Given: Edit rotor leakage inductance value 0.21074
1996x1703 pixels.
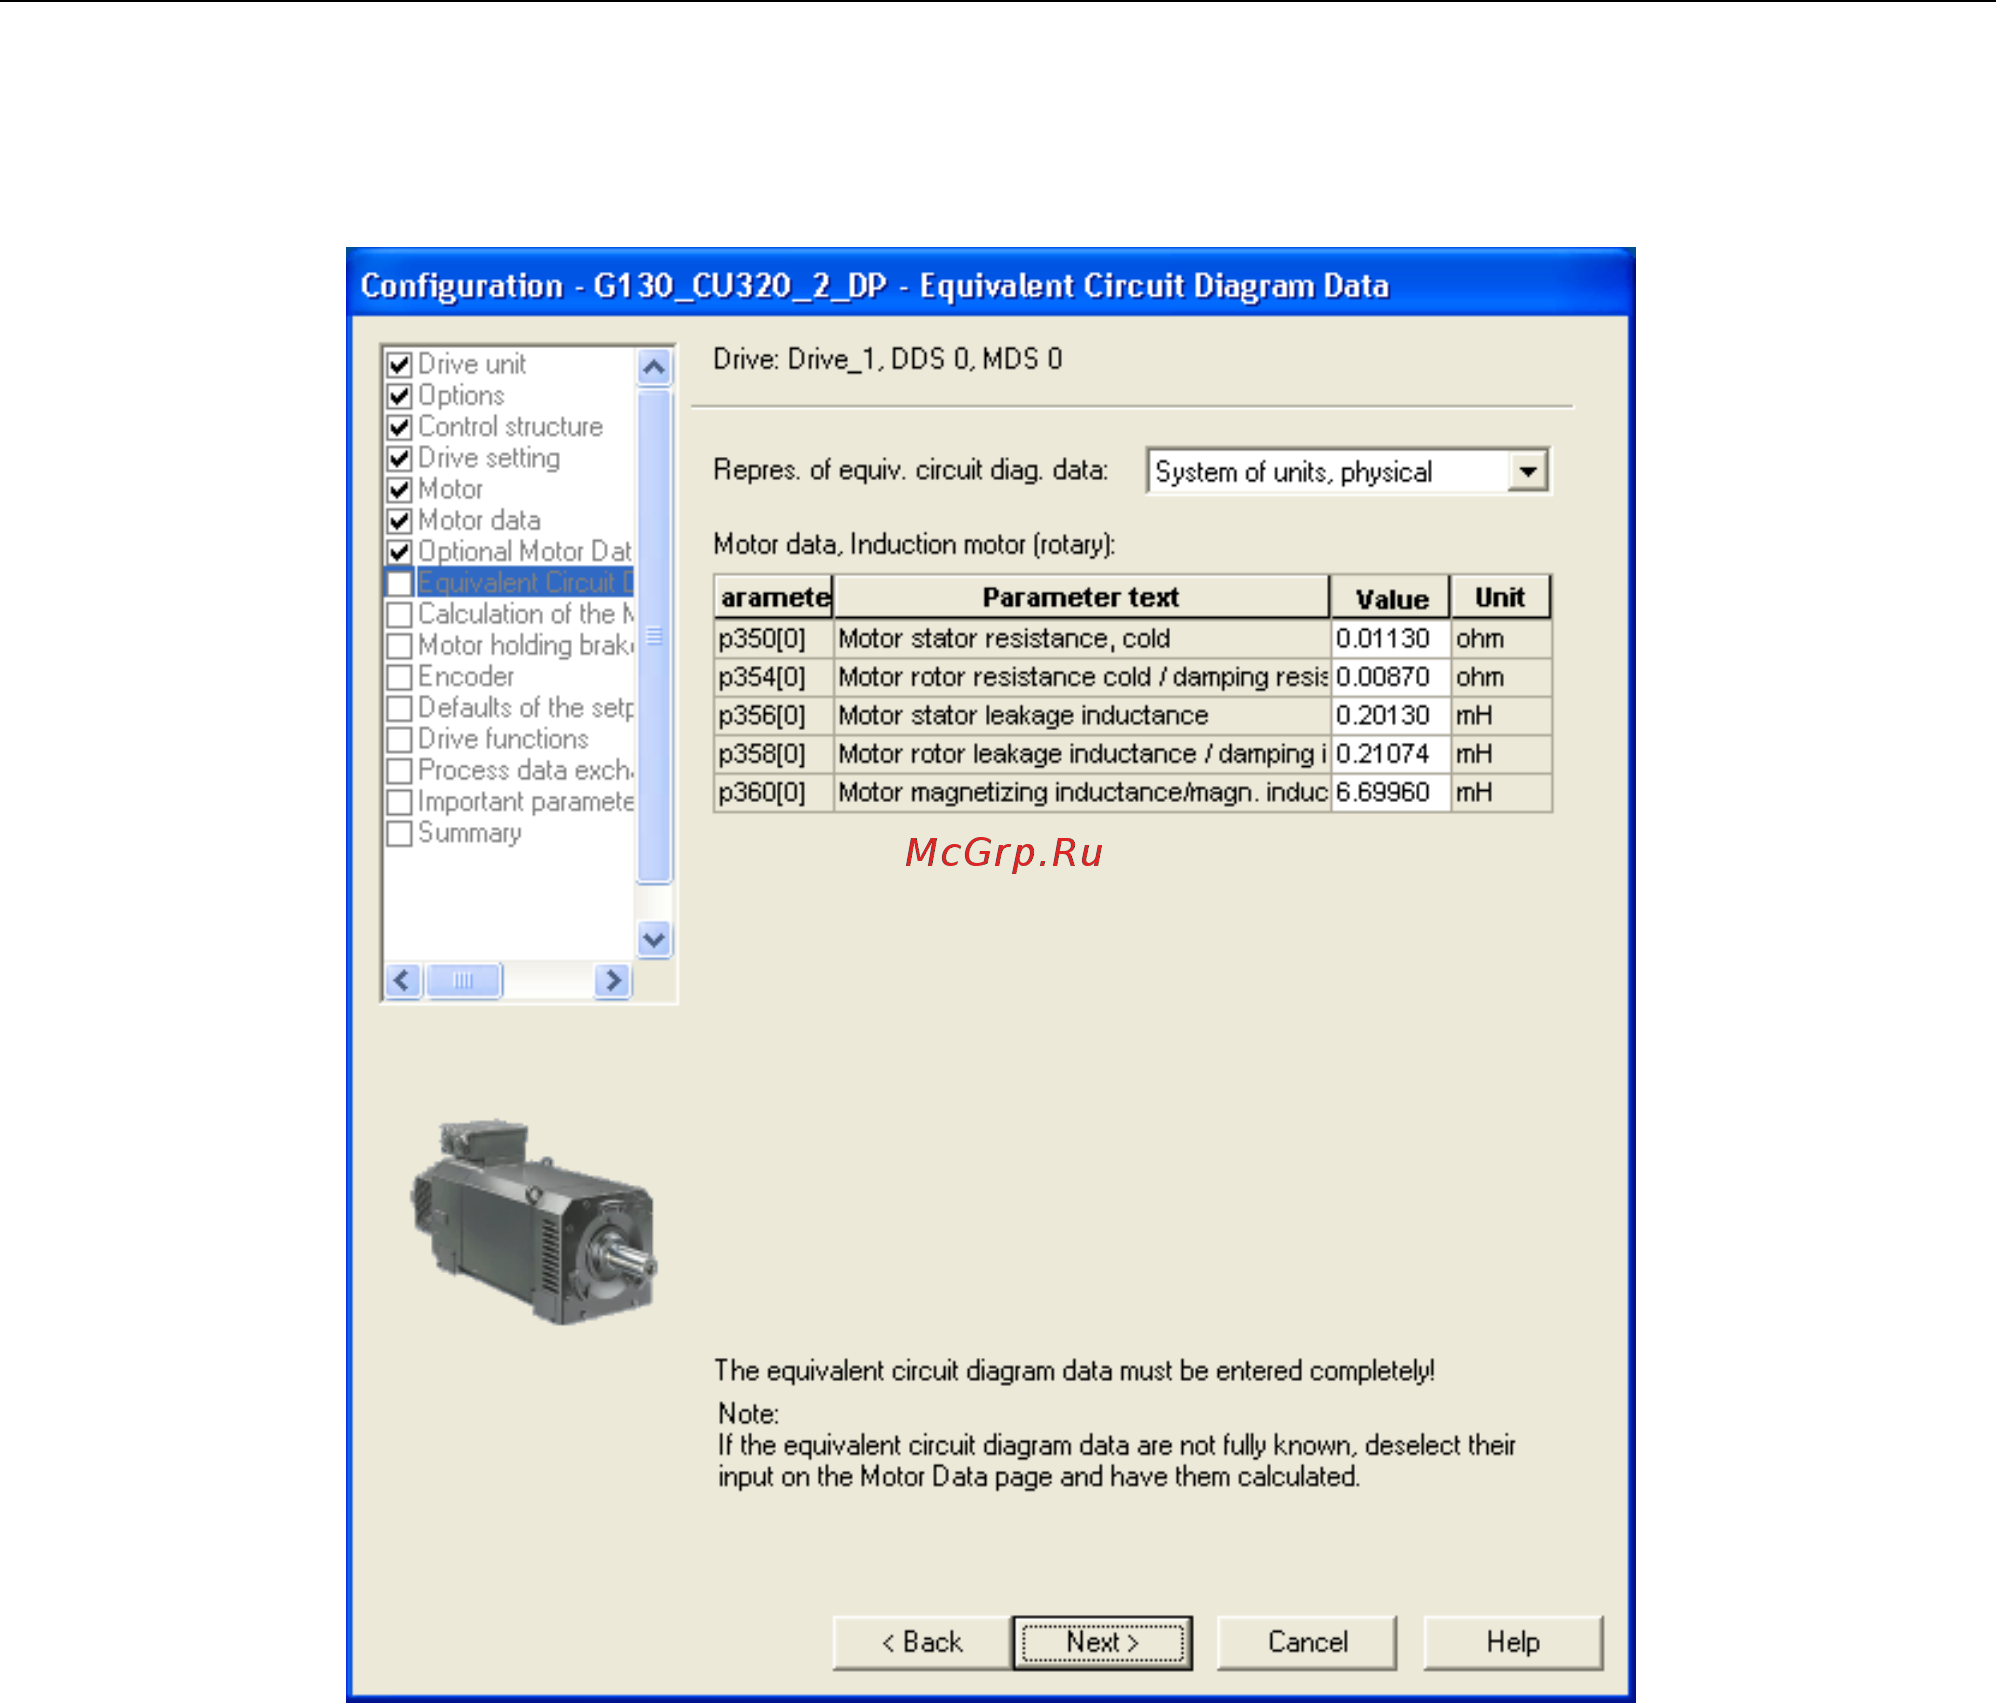Looking at the screenshot, I should click(1390, 754).
